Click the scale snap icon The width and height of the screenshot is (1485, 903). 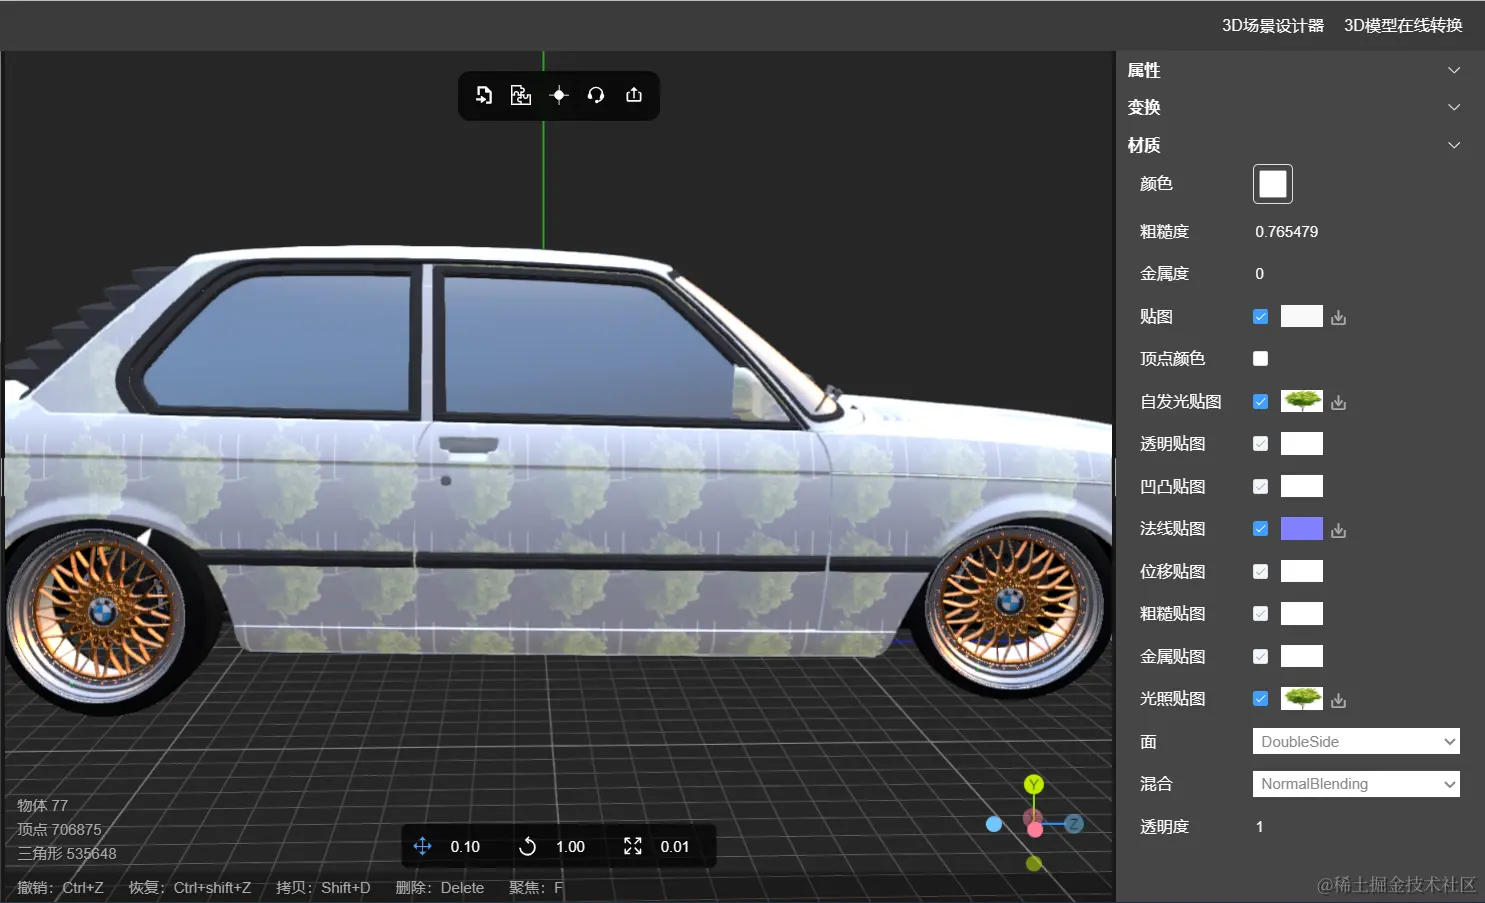coord(633,846)
